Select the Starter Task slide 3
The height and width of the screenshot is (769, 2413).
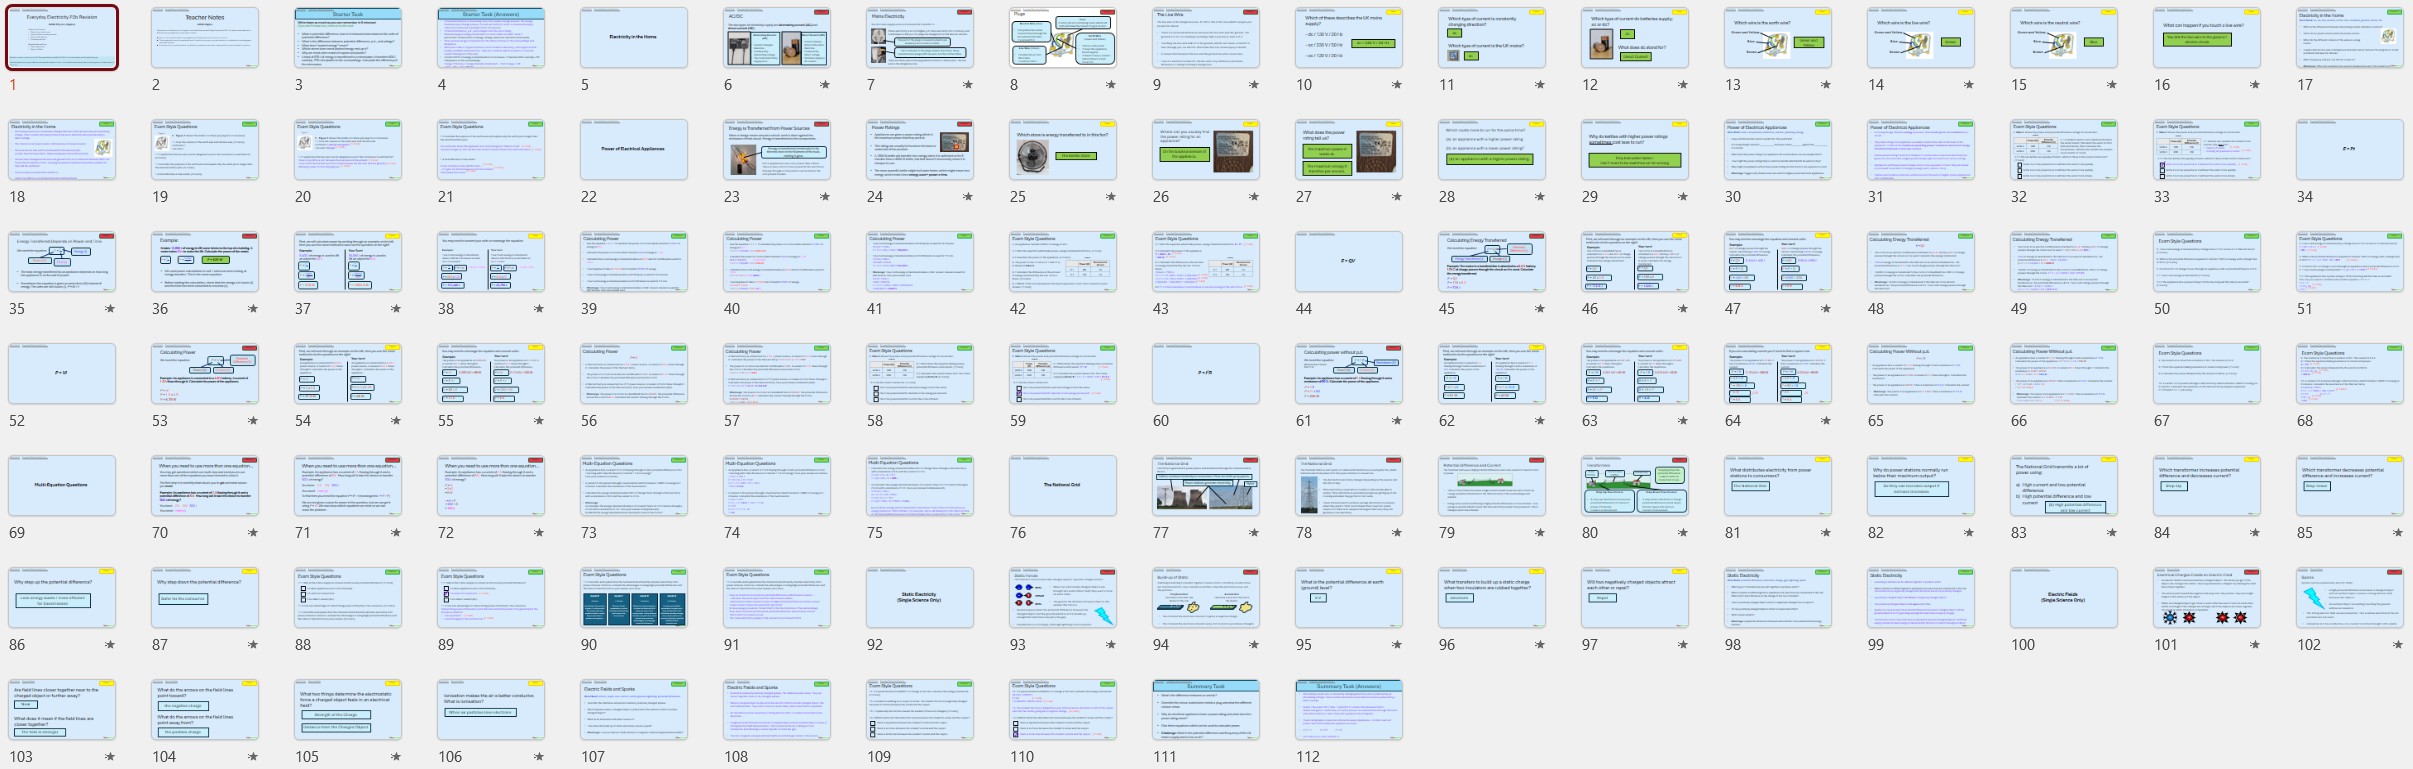348,38
